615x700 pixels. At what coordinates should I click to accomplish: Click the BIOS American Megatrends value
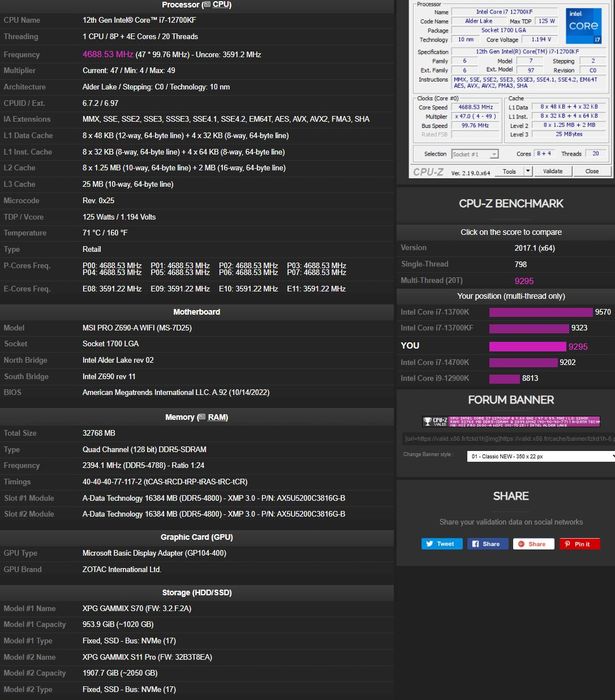pyautogui.click(x=176, y=392)
